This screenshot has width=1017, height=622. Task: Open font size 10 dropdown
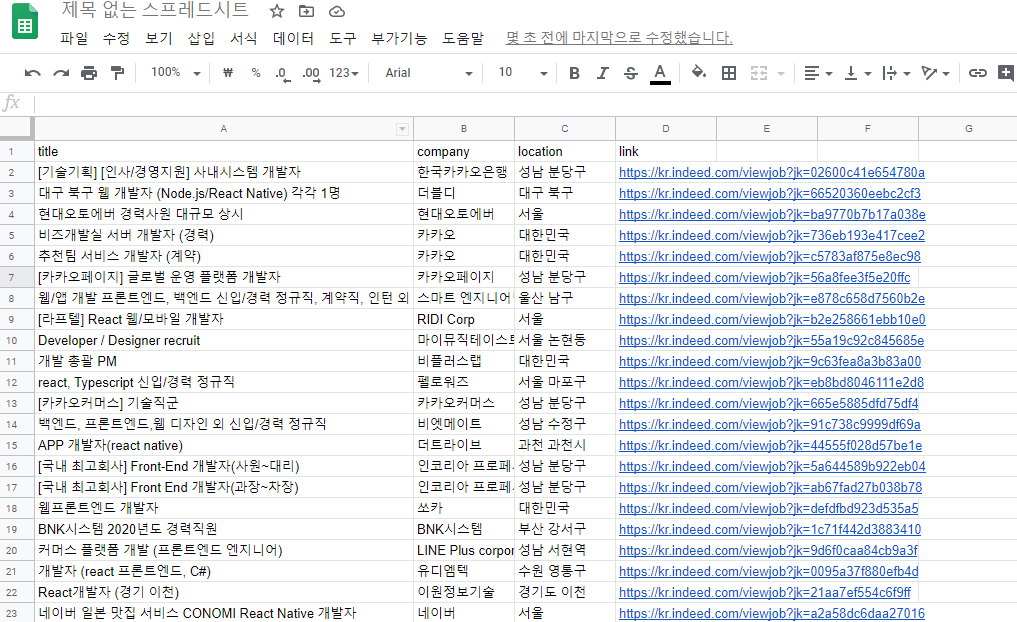click(x=523, y=73)
